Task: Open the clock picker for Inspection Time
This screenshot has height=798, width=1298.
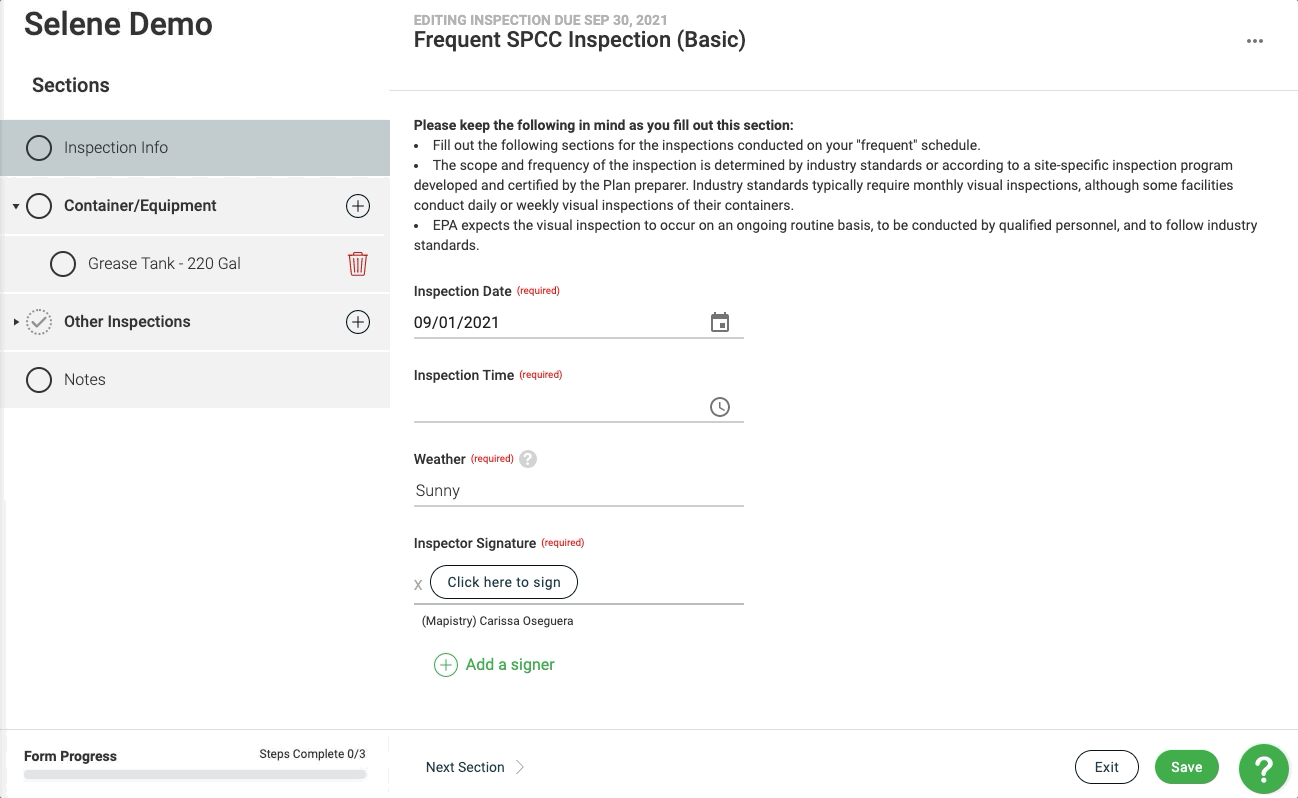Action: 720,407
